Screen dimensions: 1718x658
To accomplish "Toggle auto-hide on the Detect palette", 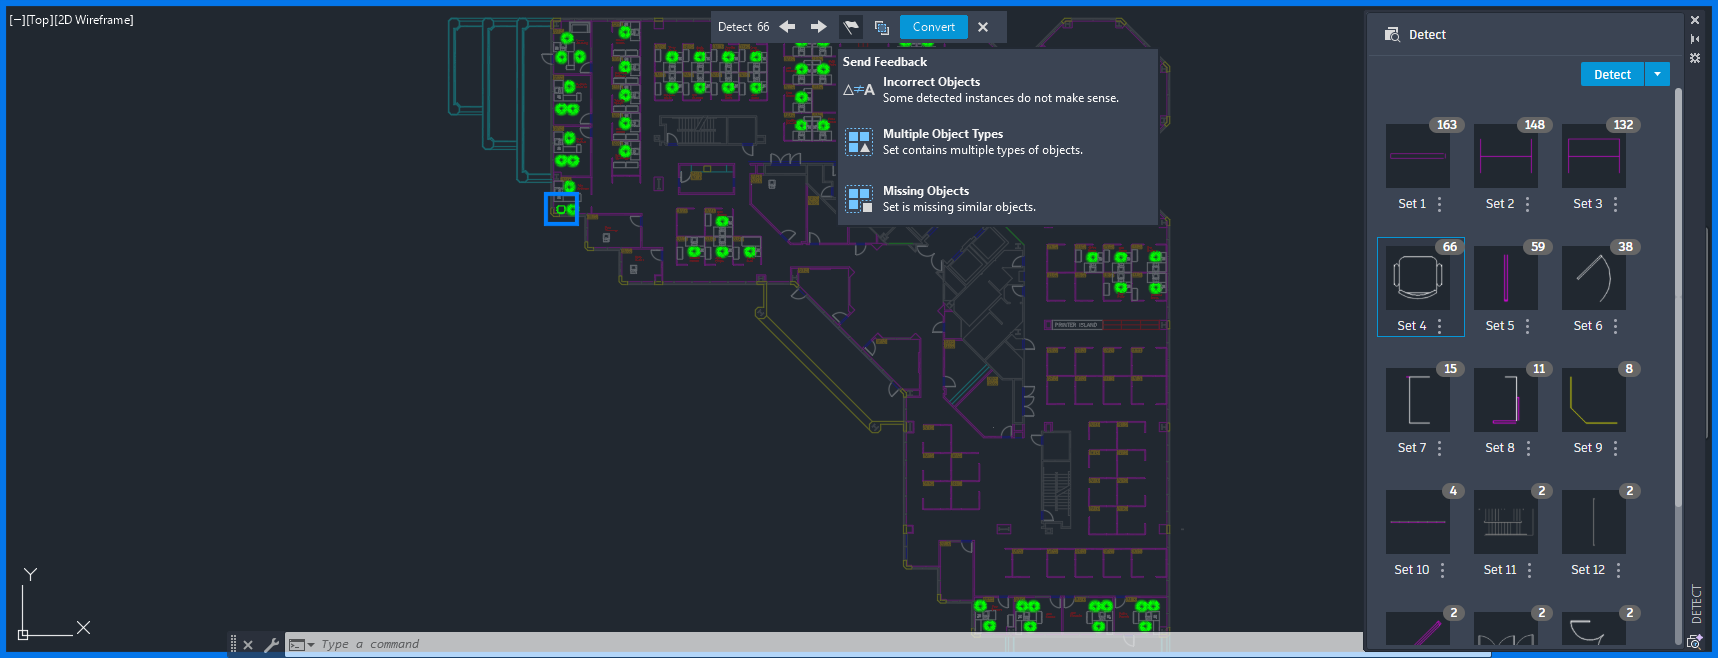I will [x=1695, y=39].
